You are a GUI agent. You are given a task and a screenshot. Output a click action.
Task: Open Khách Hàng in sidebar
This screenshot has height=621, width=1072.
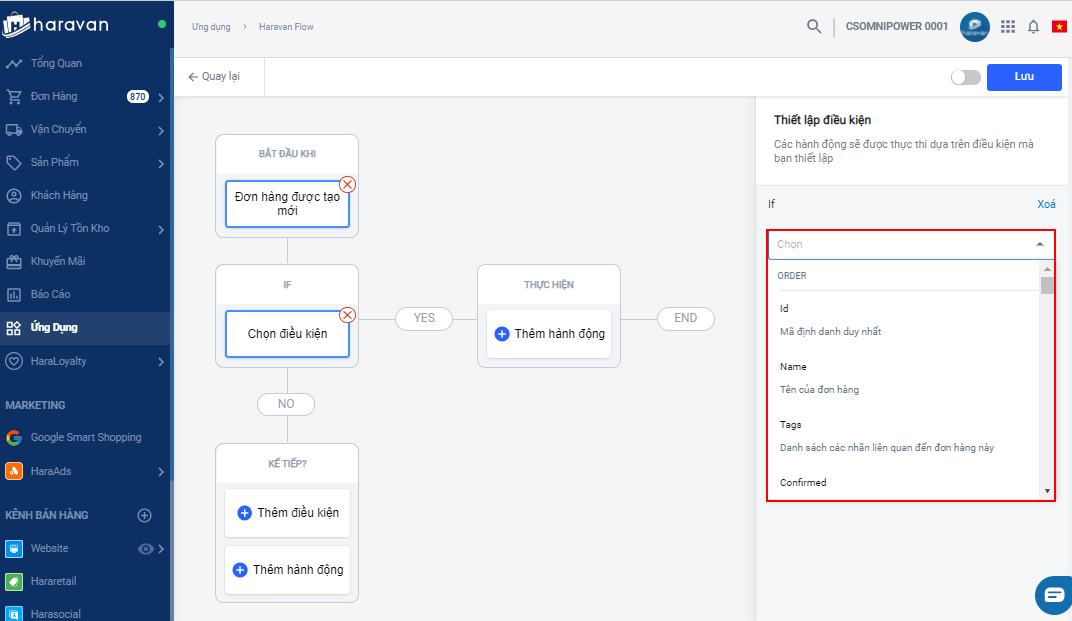coord(59,195)
